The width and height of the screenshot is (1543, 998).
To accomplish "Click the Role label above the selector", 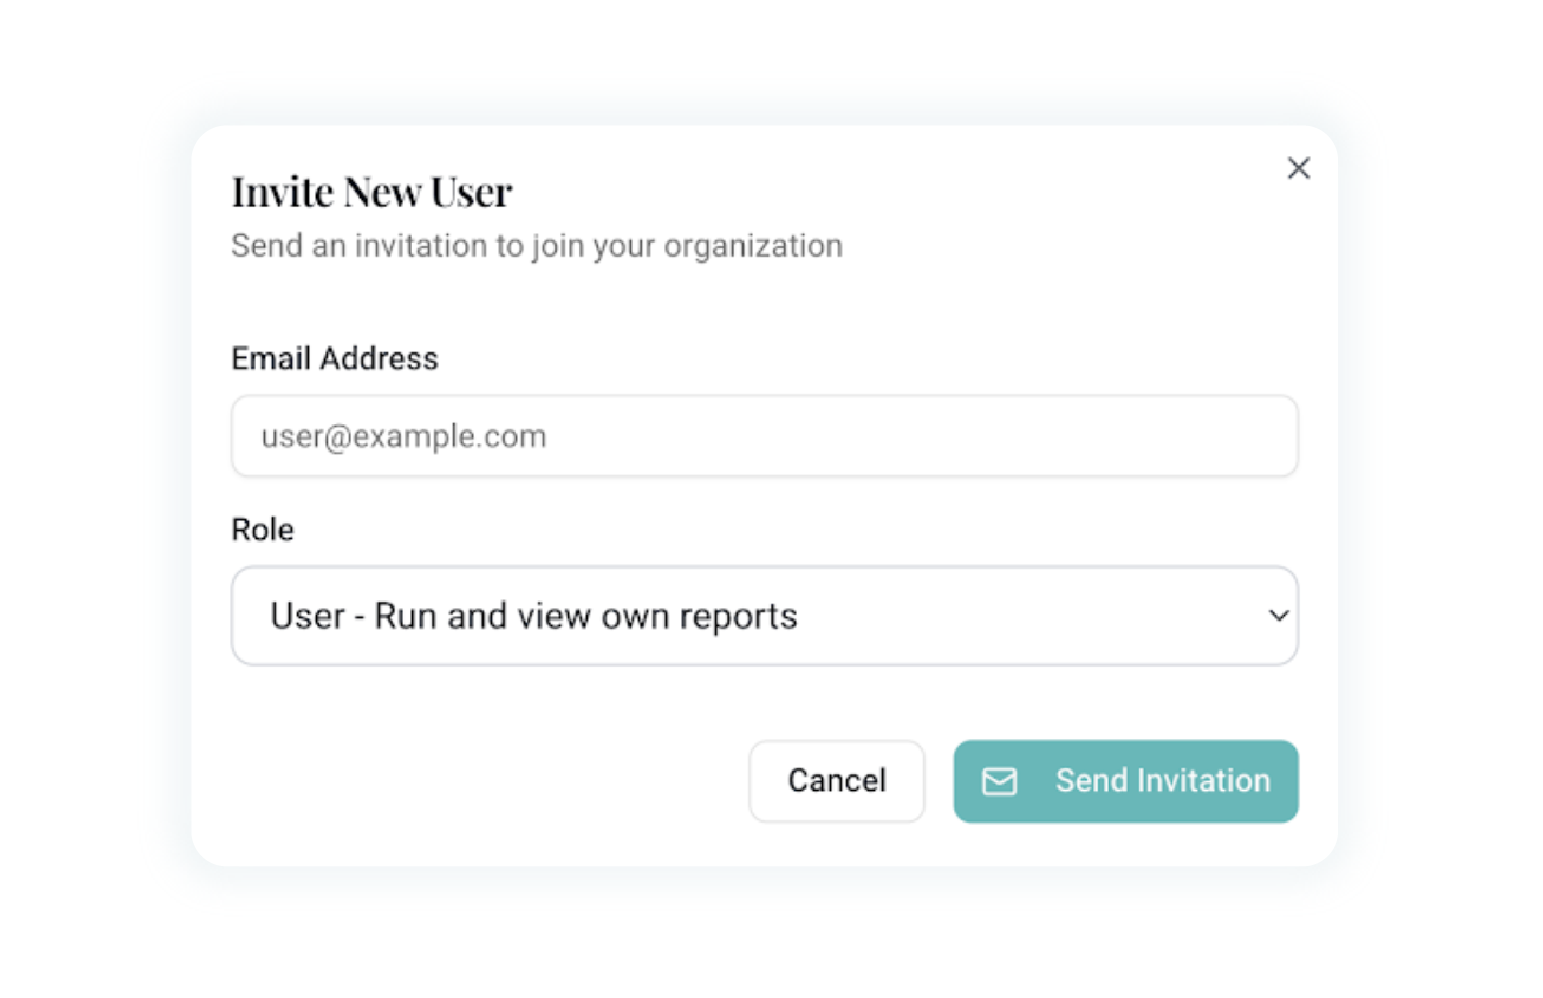I will [262, 529].
